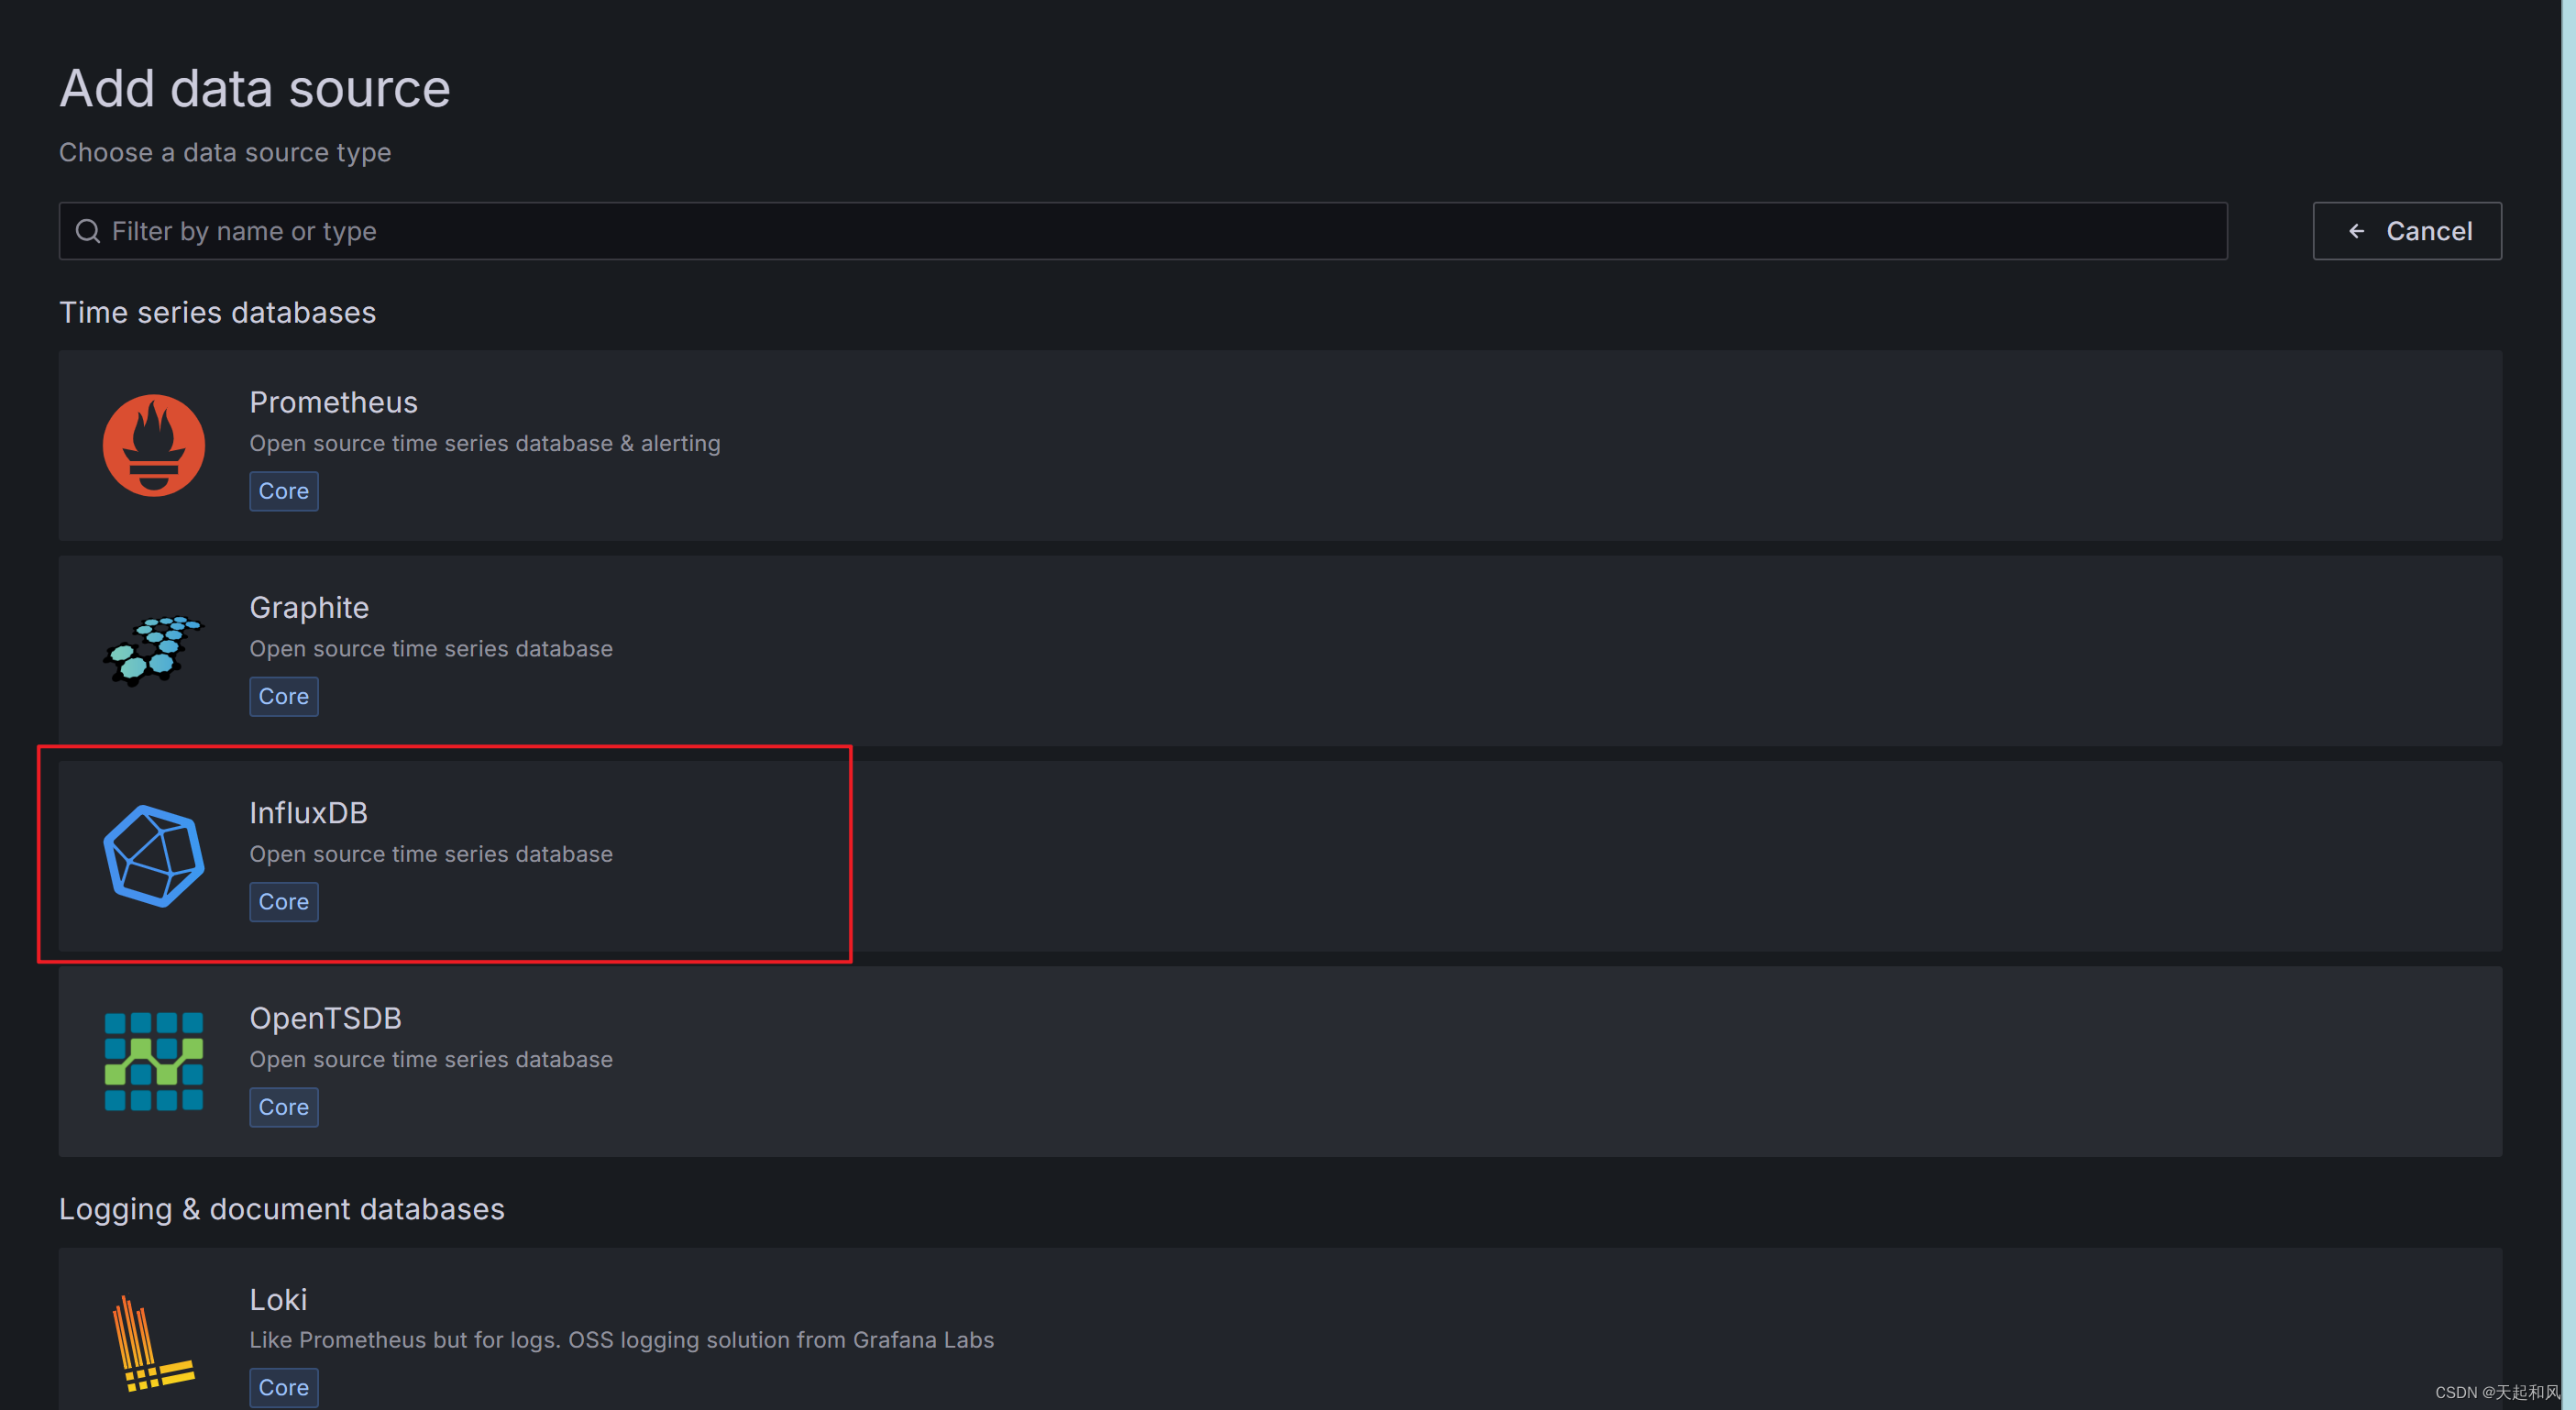Click the Cancel button
Image resolution: width=2576 pixels, height=1410 pixels.
click(x=2407, y=230)
